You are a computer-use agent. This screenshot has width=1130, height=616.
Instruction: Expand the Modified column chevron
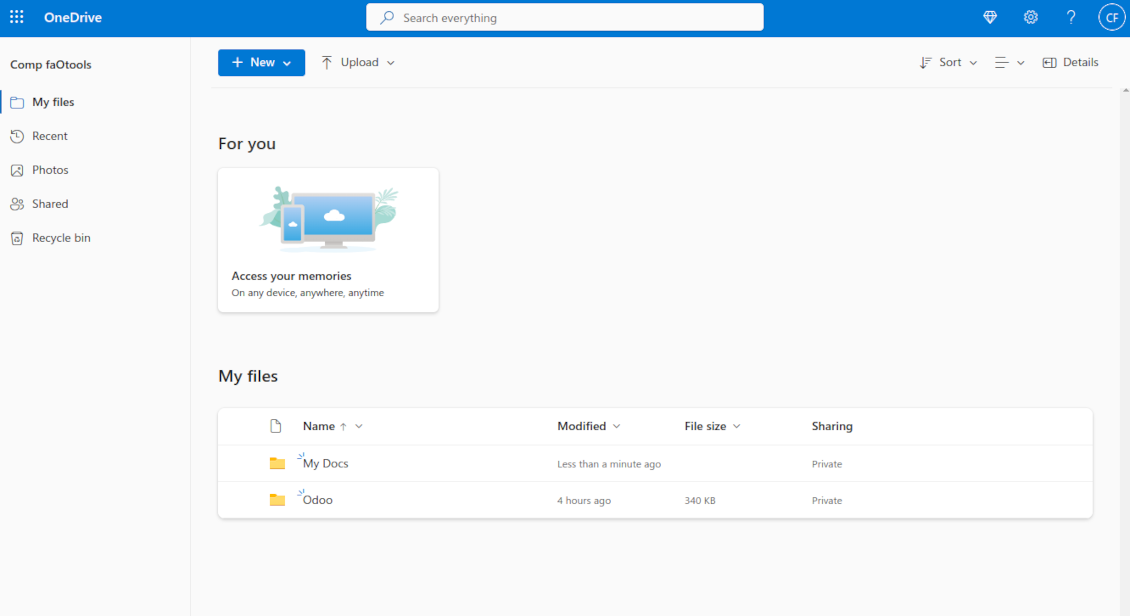[x=617, y=427]
